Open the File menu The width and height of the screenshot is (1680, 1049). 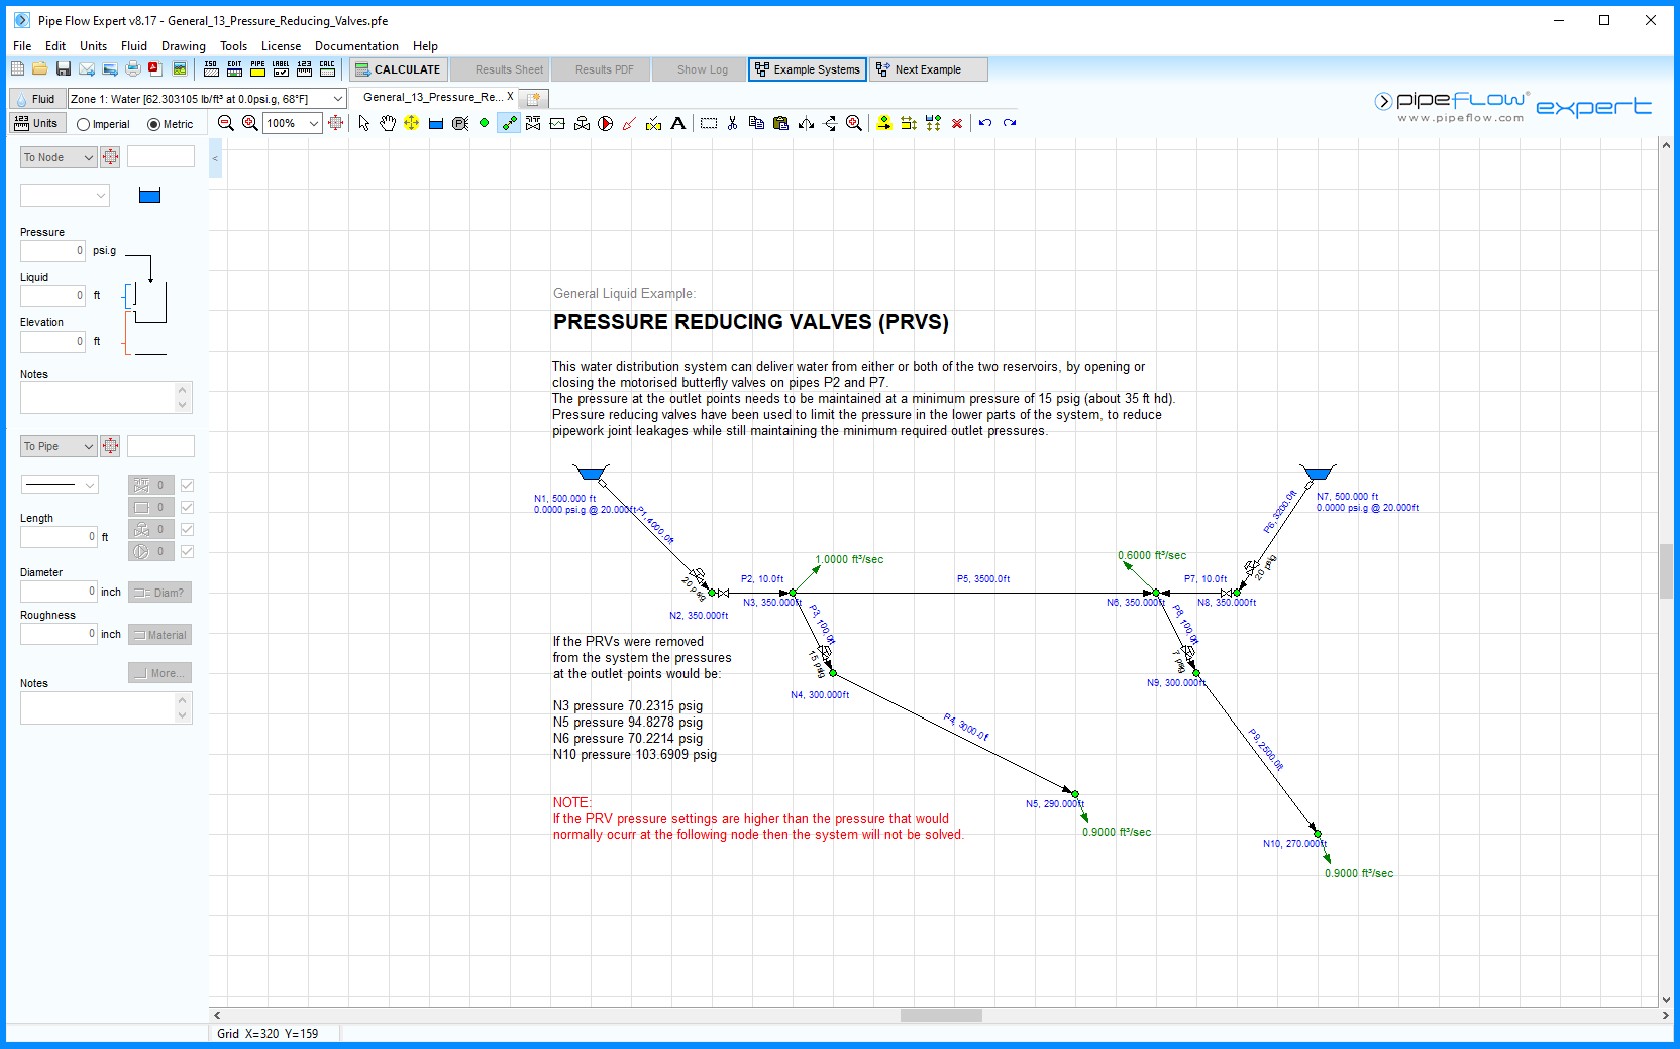tap(22, 46)
